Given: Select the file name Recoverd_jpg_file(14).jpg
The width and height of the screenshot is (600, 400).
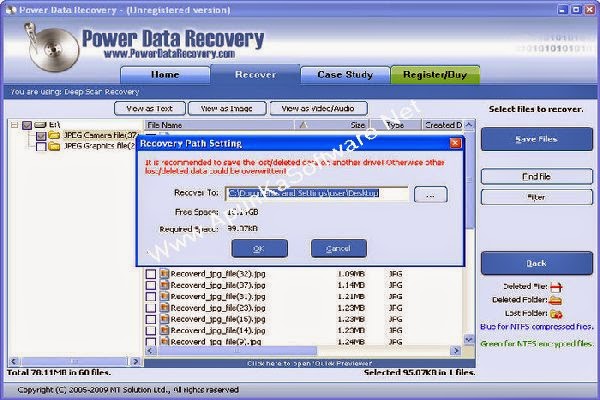Looking at the screenshot, I should point(218,331).
